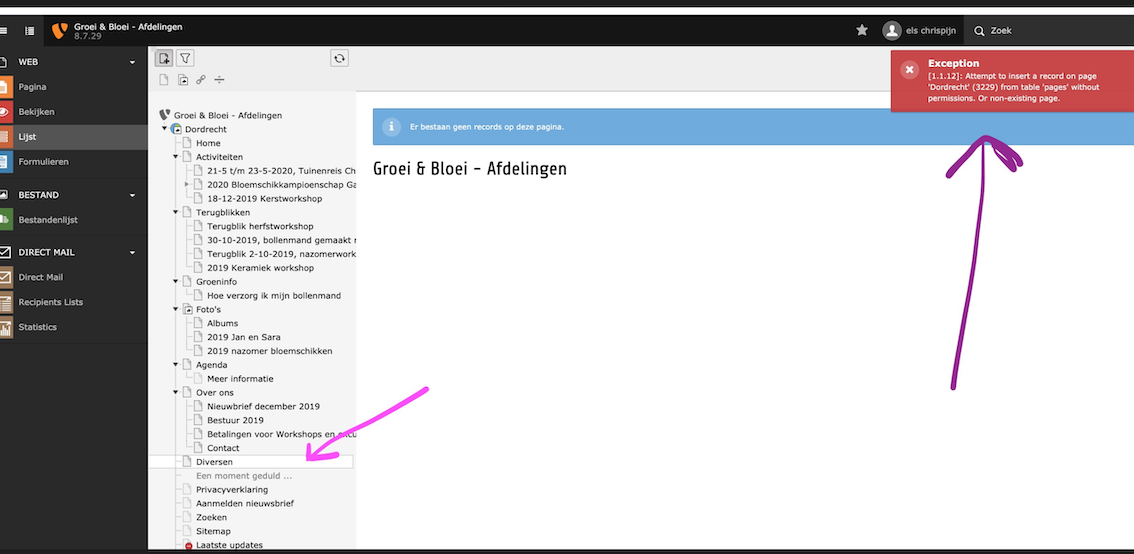Toggle the module menu with hamburger icon

(x=3, y=31)
